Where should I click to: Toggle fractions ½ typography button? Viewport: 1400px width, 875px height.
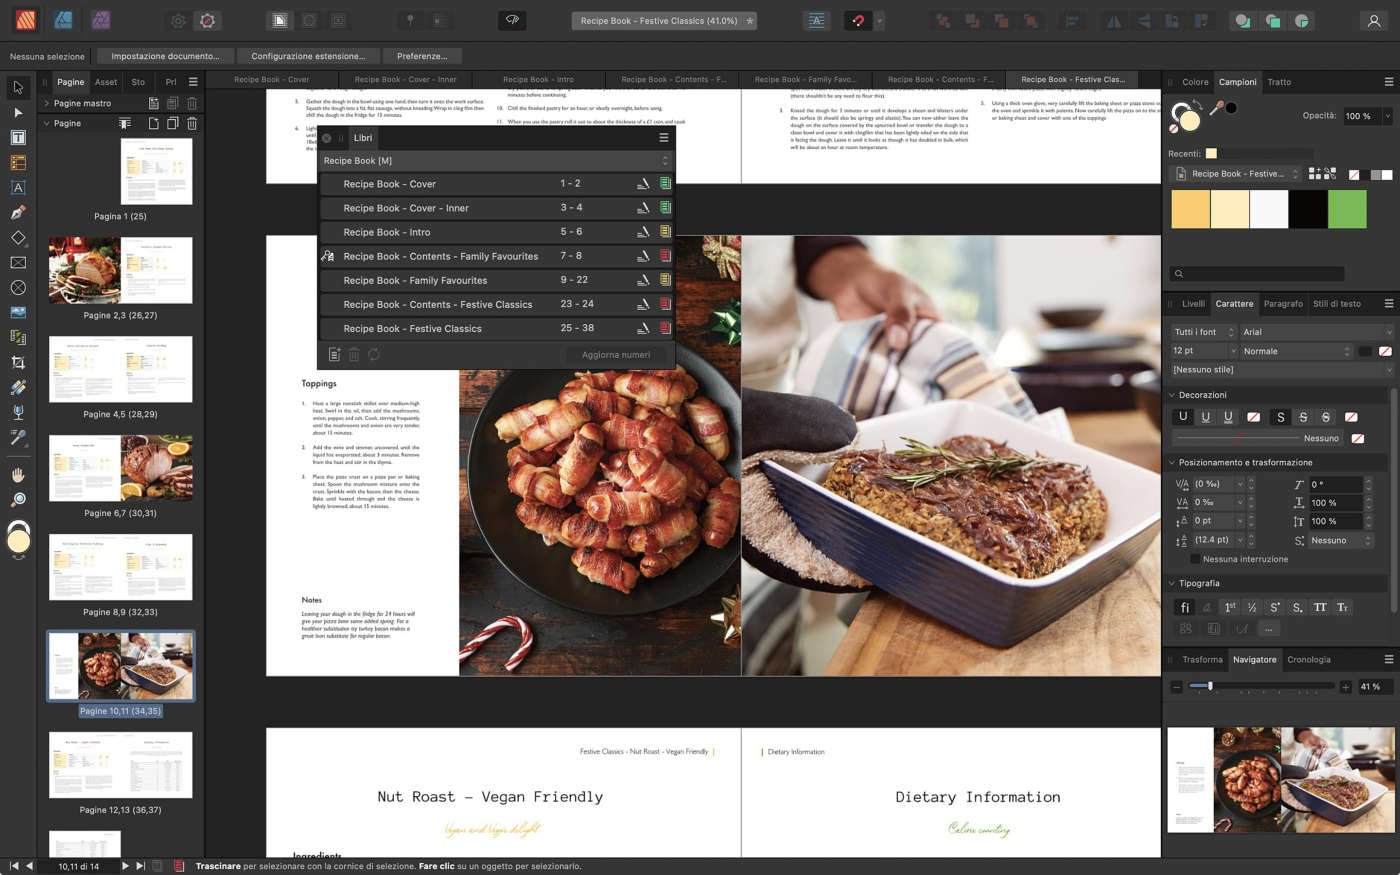(1252, 607)
